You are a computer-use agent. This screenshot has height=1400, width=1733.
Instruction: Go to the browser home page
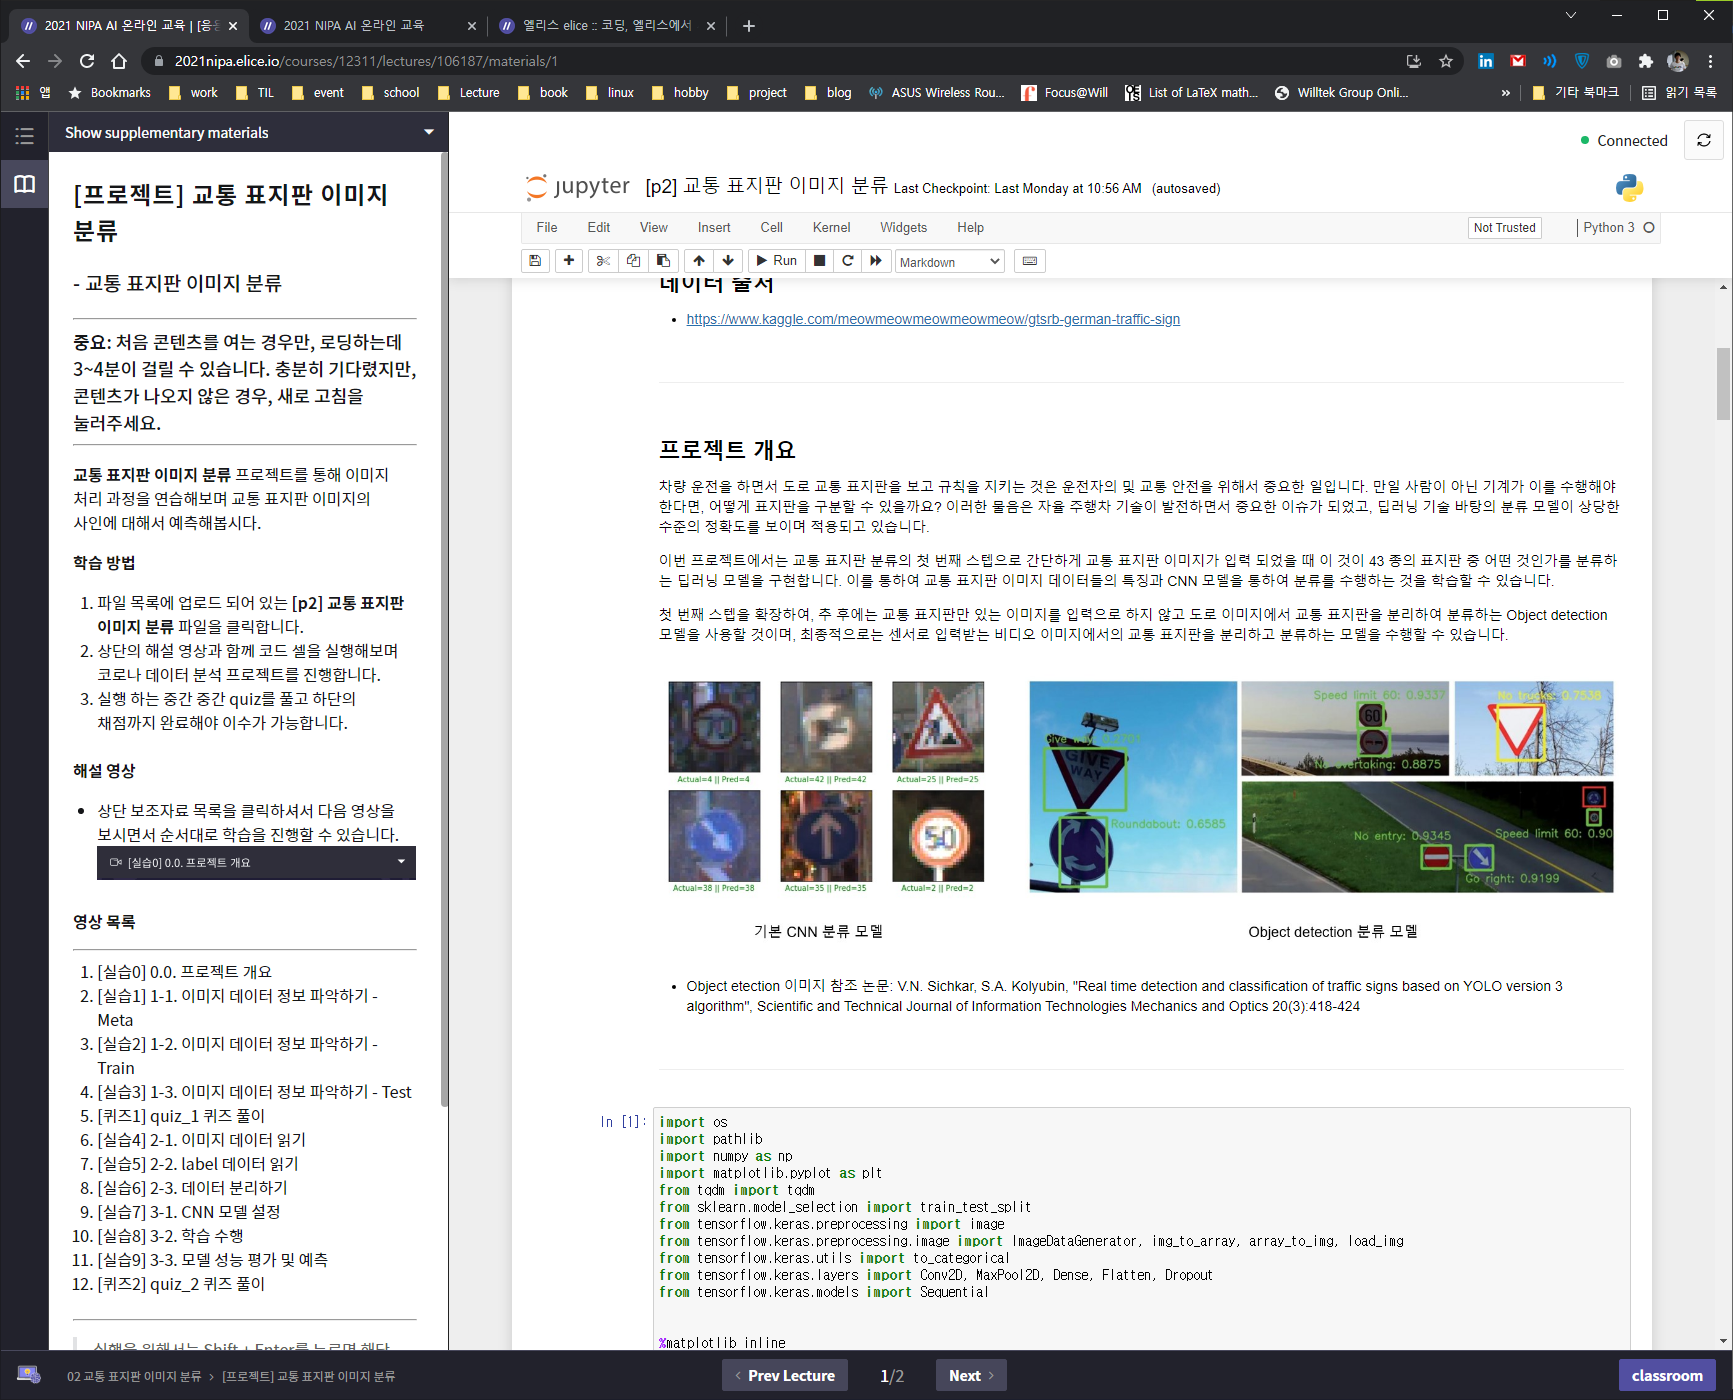tap(119, 61)
